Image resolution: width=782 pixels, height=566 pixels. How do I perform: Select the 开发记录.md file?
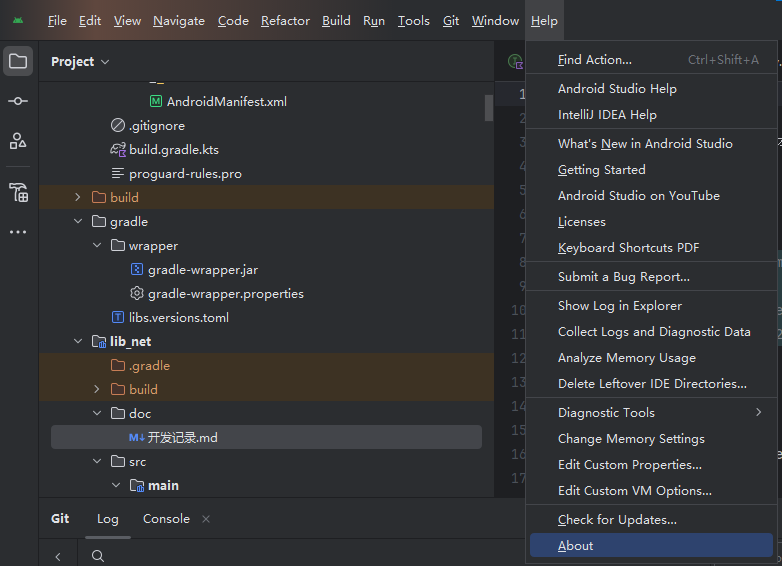point(182,438)
